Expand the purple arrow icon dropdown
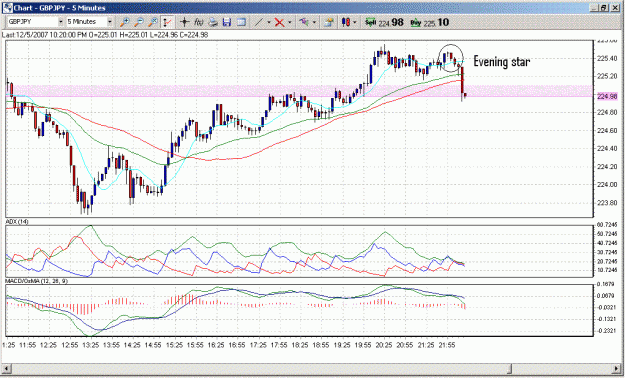The height and width of the screenshot is (378, 625). click(314, 23)
